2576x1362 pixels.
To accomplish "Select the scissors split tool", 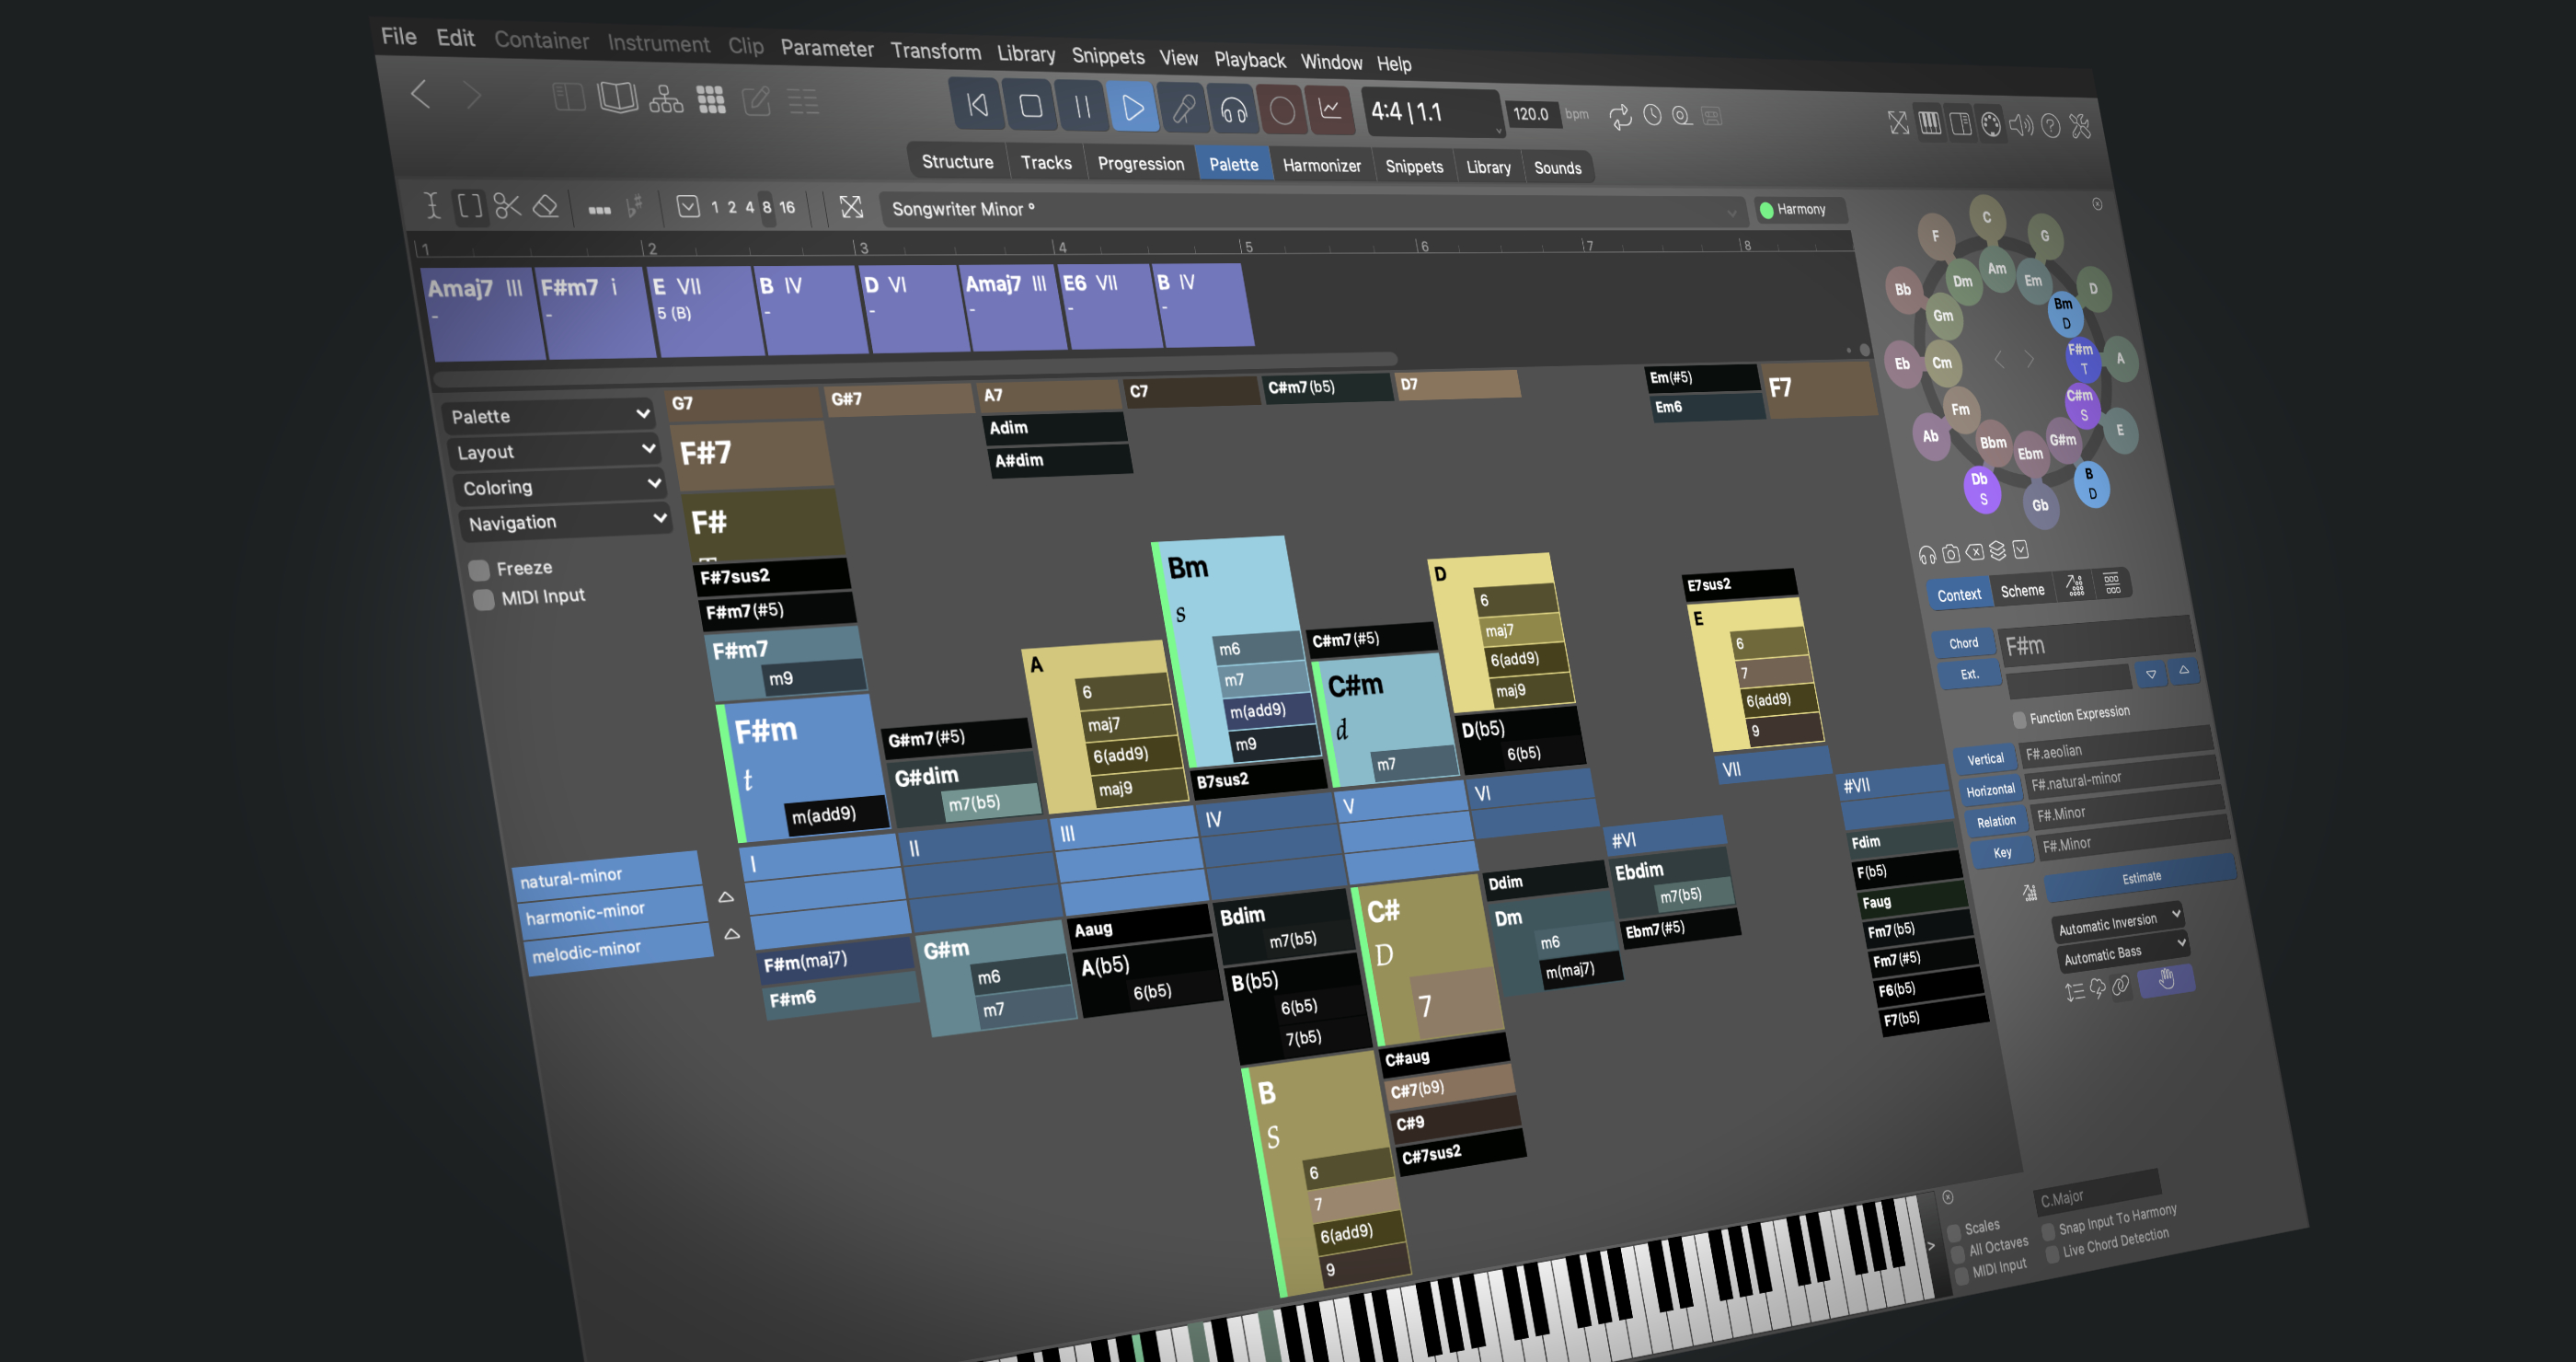I will coord(507,206).
